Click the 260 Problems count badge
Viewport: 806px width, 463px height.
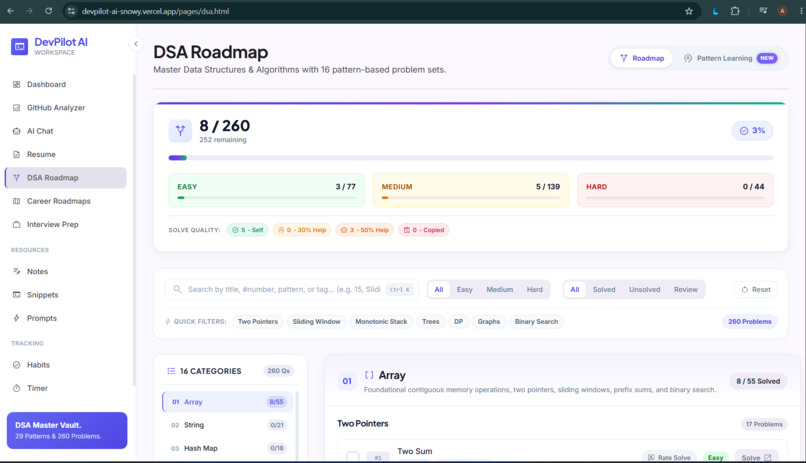click(x=749, y=322)
